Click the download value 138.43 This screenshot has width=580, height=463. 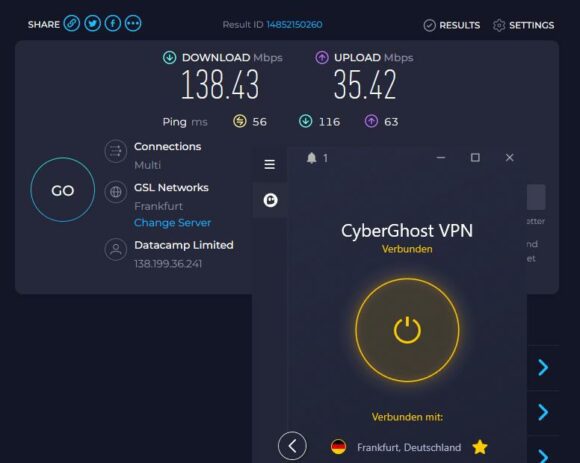tap(220, 85)
